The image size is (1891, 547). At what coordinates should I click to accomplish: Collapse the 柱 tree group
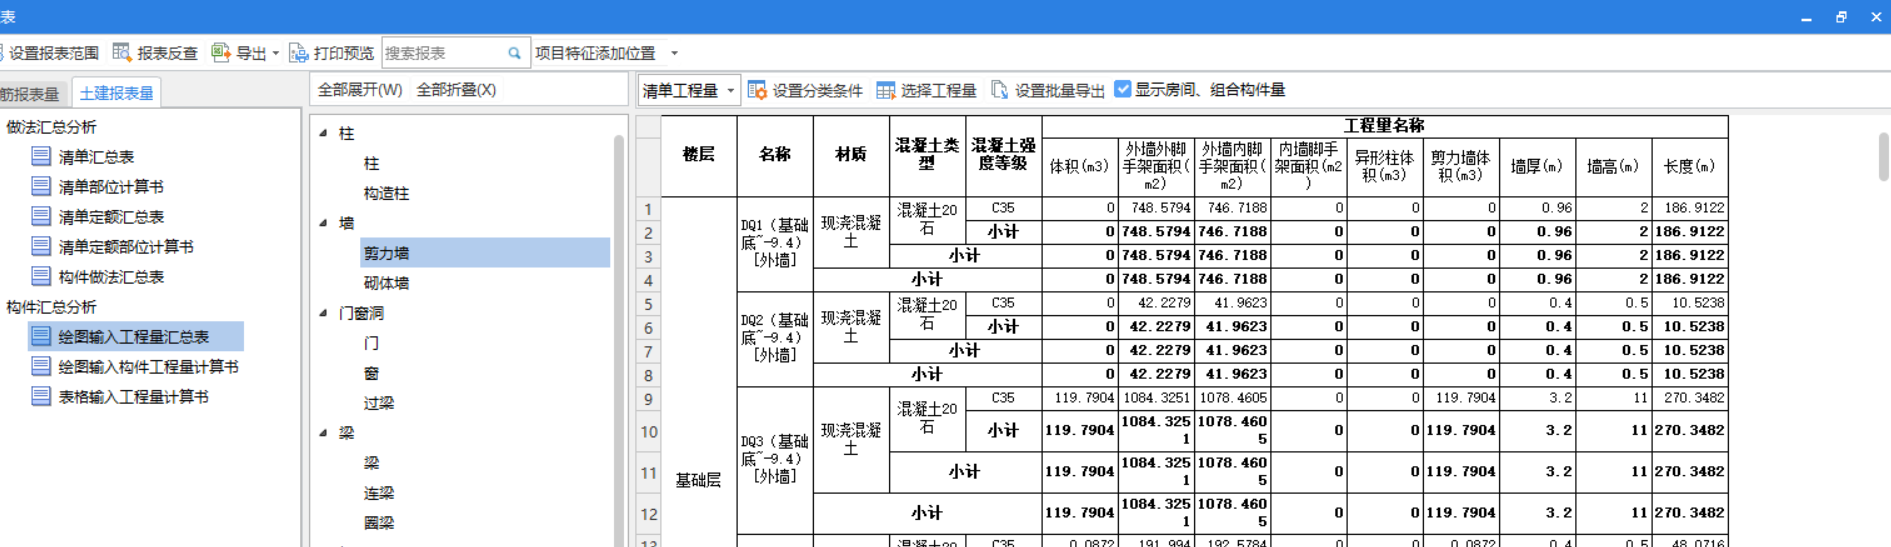click(323, 133)
